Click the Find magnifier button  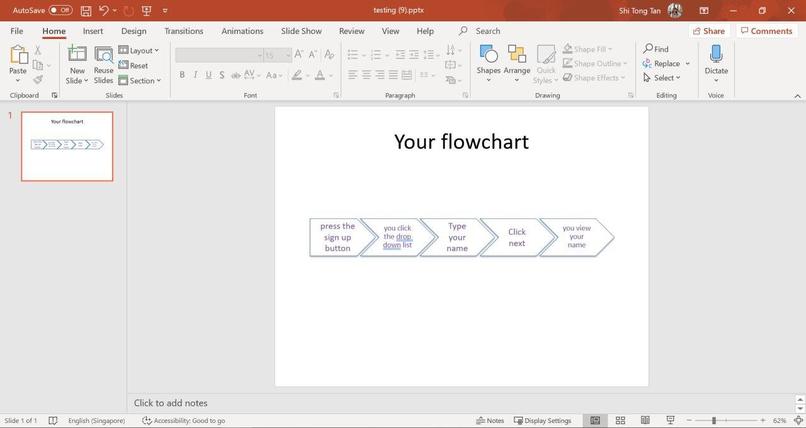pos(656,49)
